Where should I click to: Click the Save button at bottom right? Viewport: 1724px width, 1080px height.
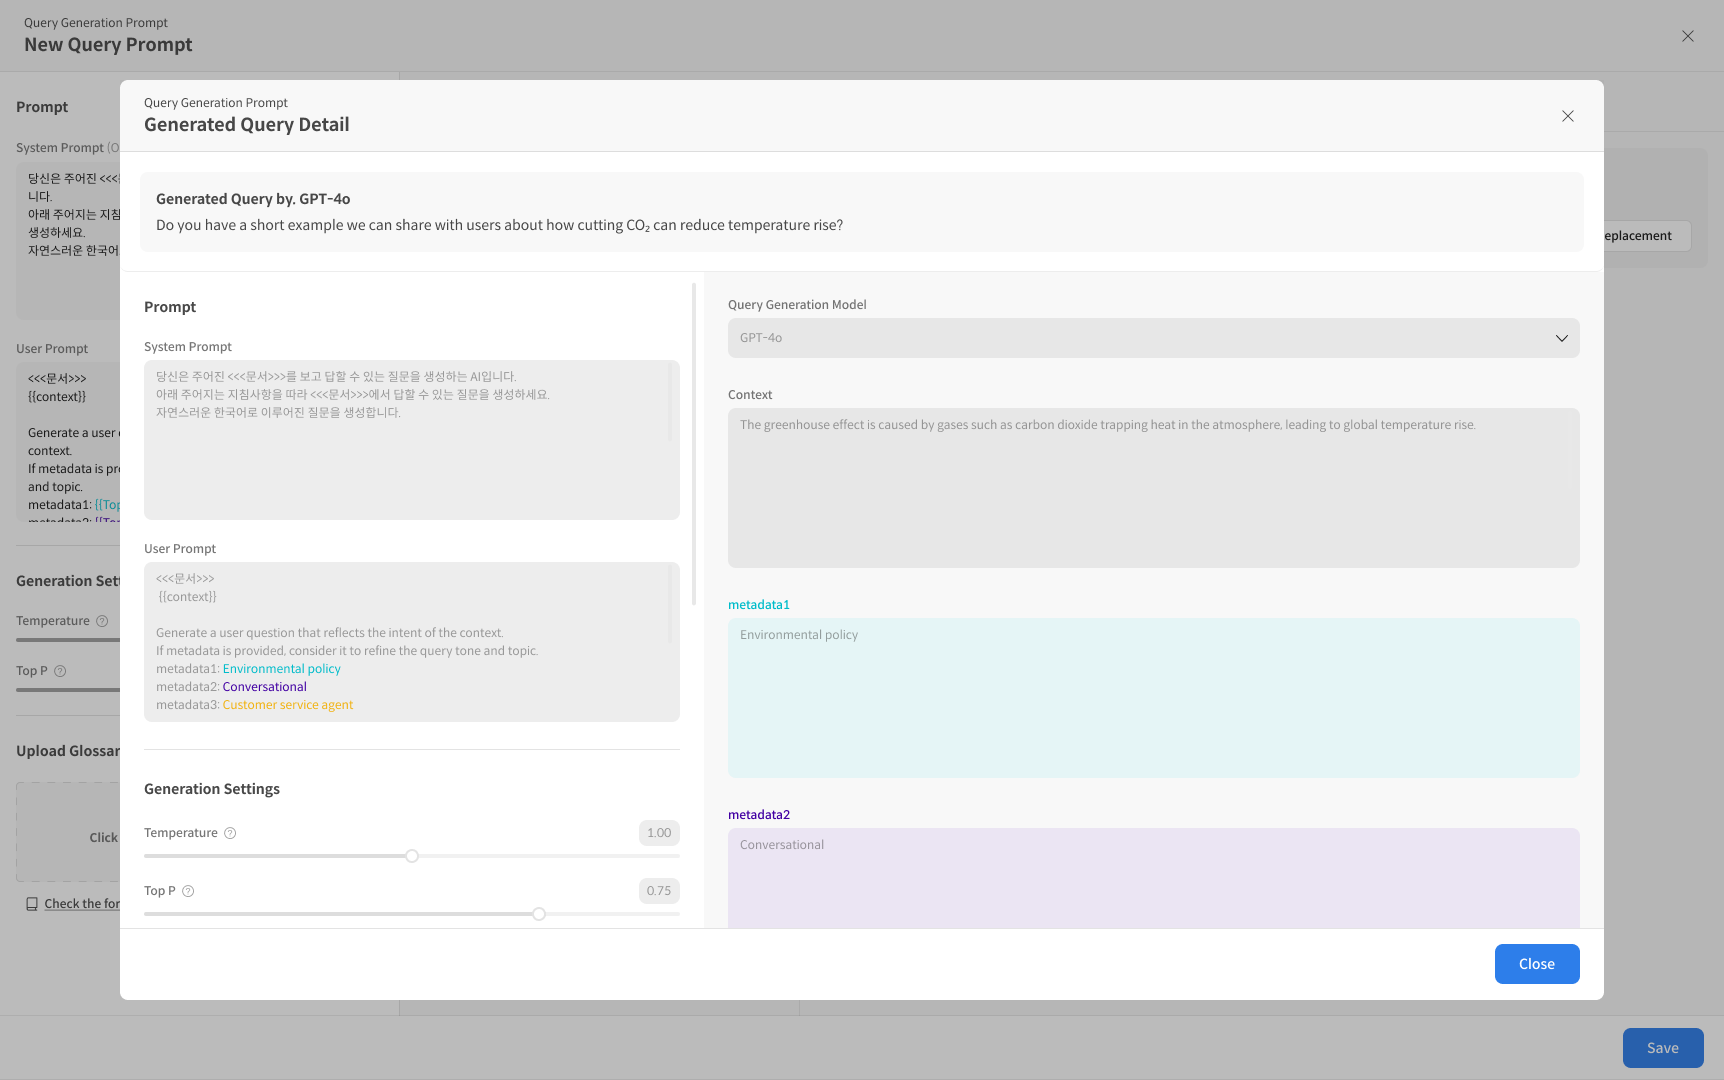(1662, 1048)
